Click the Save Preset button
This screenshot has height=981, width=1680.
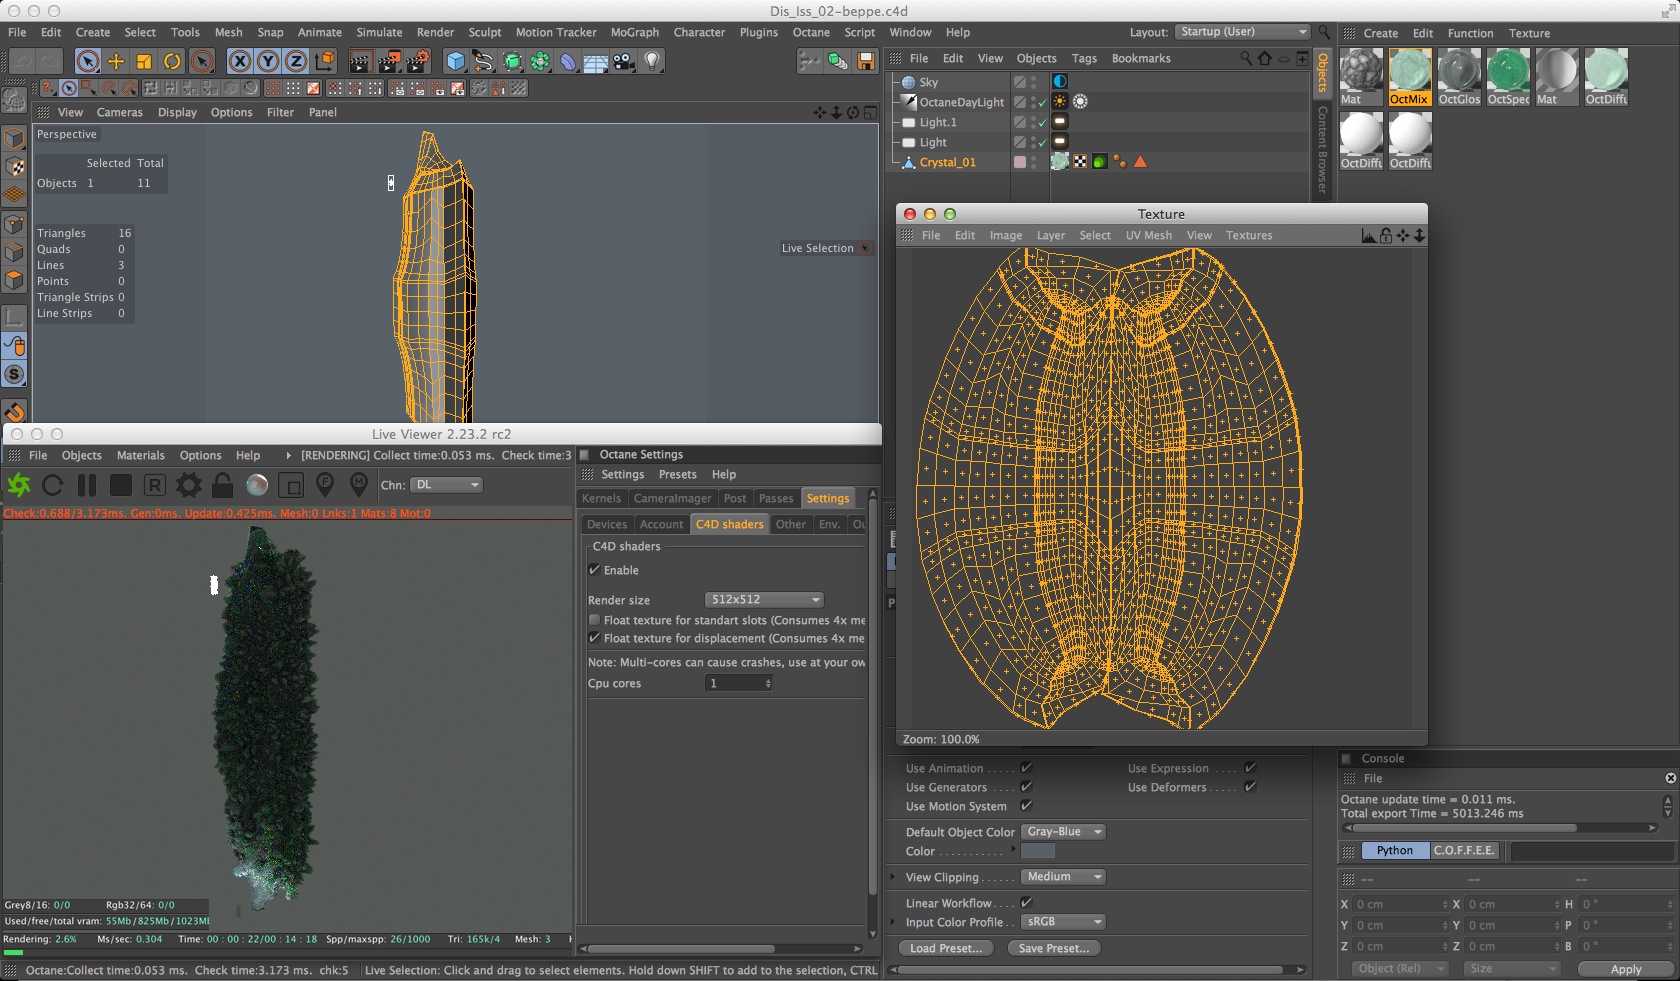coord(1054,948)
